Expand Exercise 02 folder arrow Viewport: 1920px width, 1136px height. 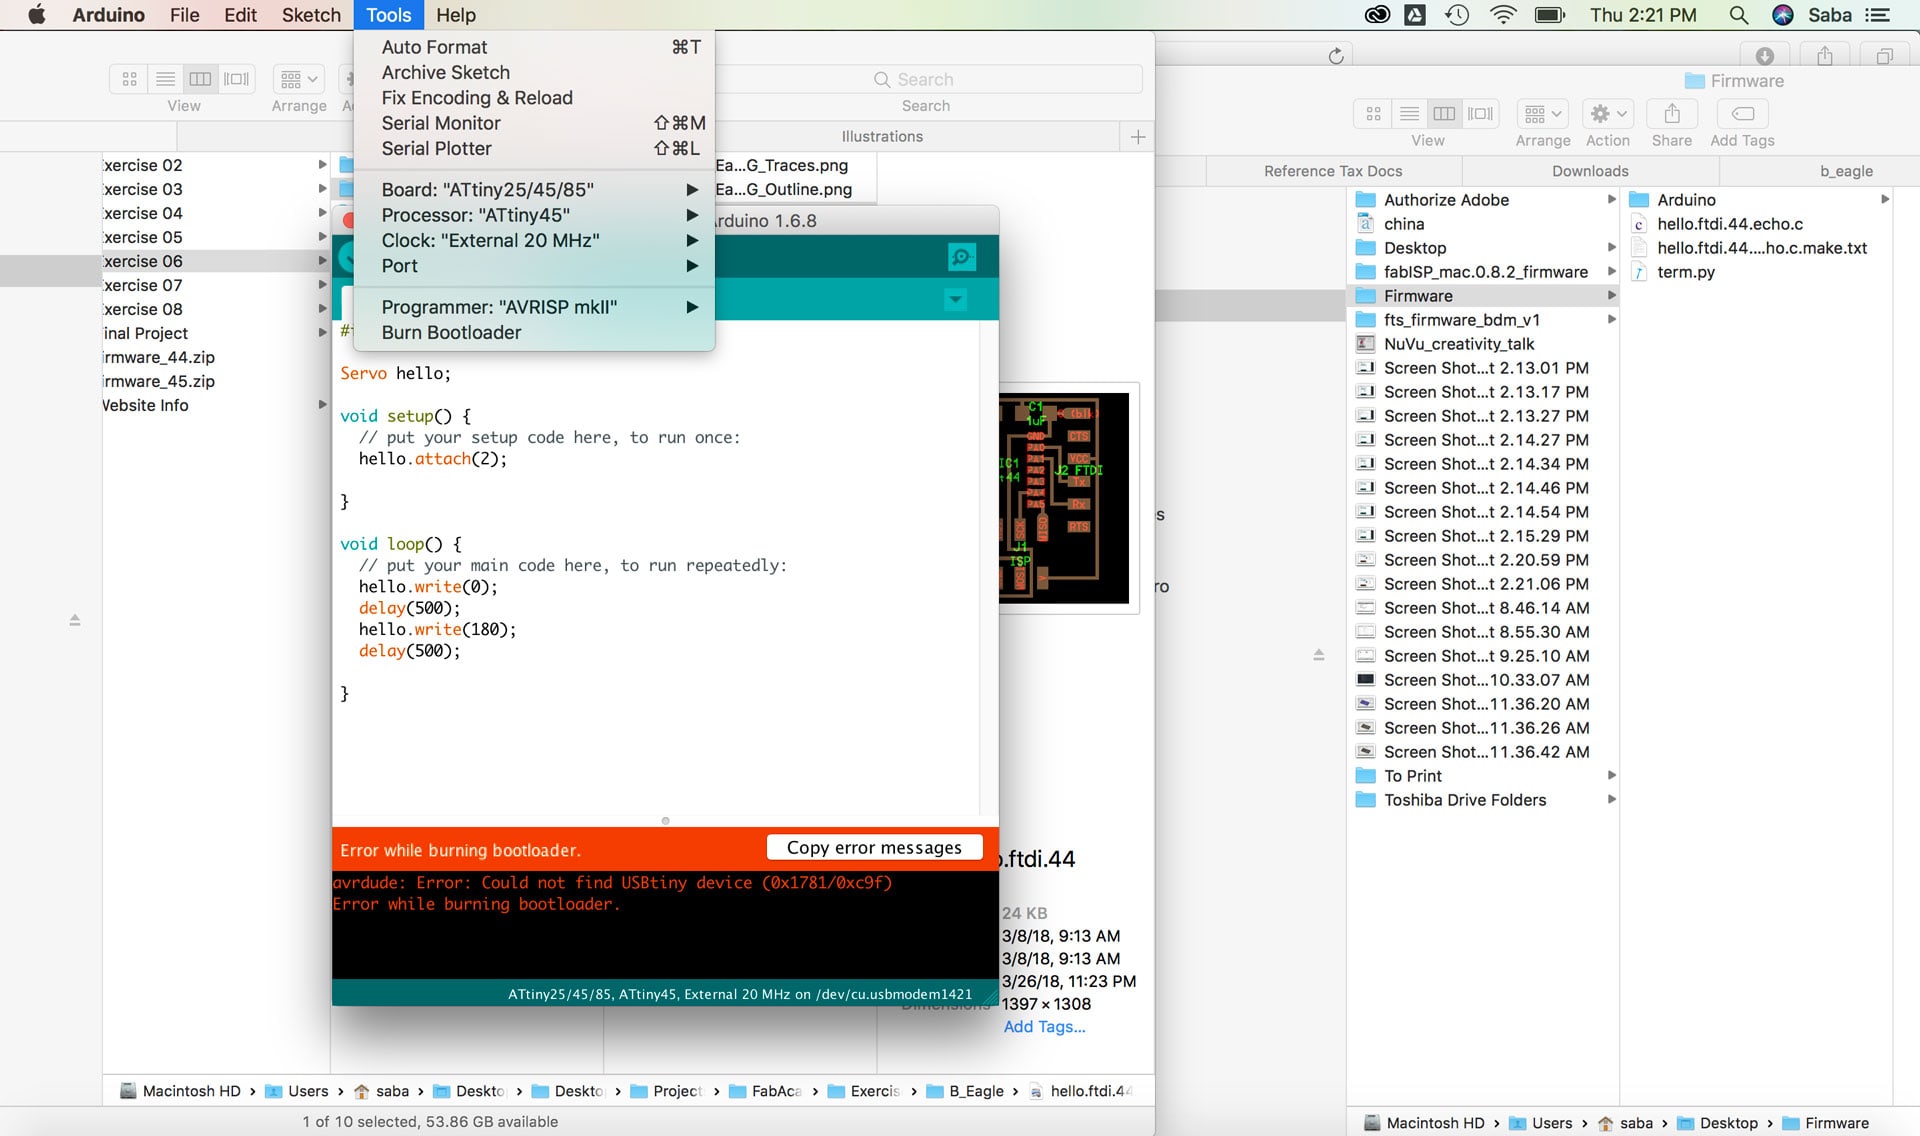click(322, 165)
